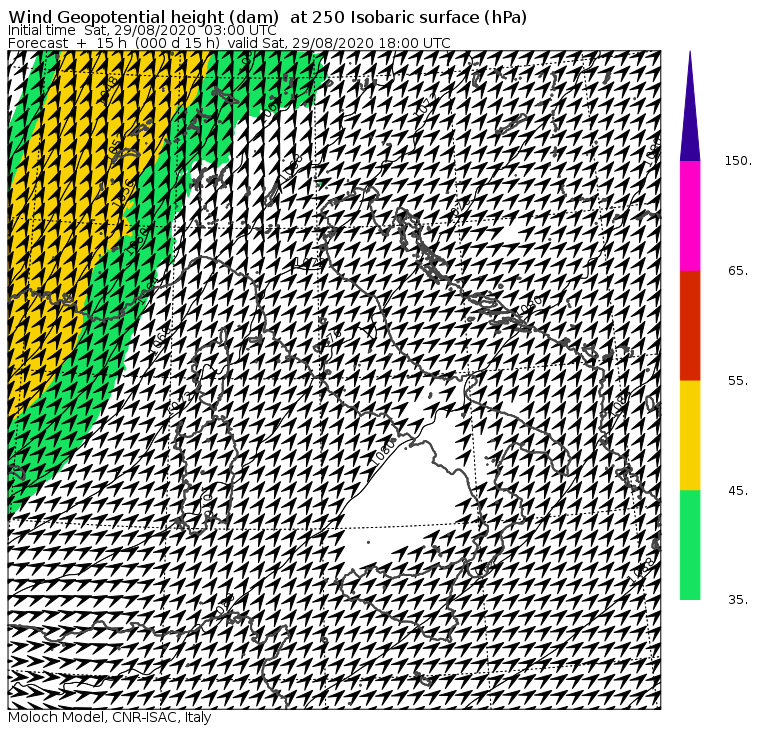Viewport: 760px width, 731px height.
Task: Click the 'Forecast + 15 h' validity line
Action: 229,43
